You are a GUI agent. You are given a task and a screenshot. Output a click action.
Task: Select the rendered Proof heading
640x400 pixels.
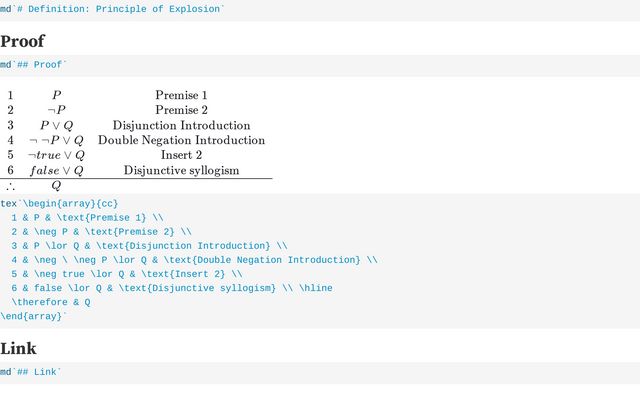22,41
